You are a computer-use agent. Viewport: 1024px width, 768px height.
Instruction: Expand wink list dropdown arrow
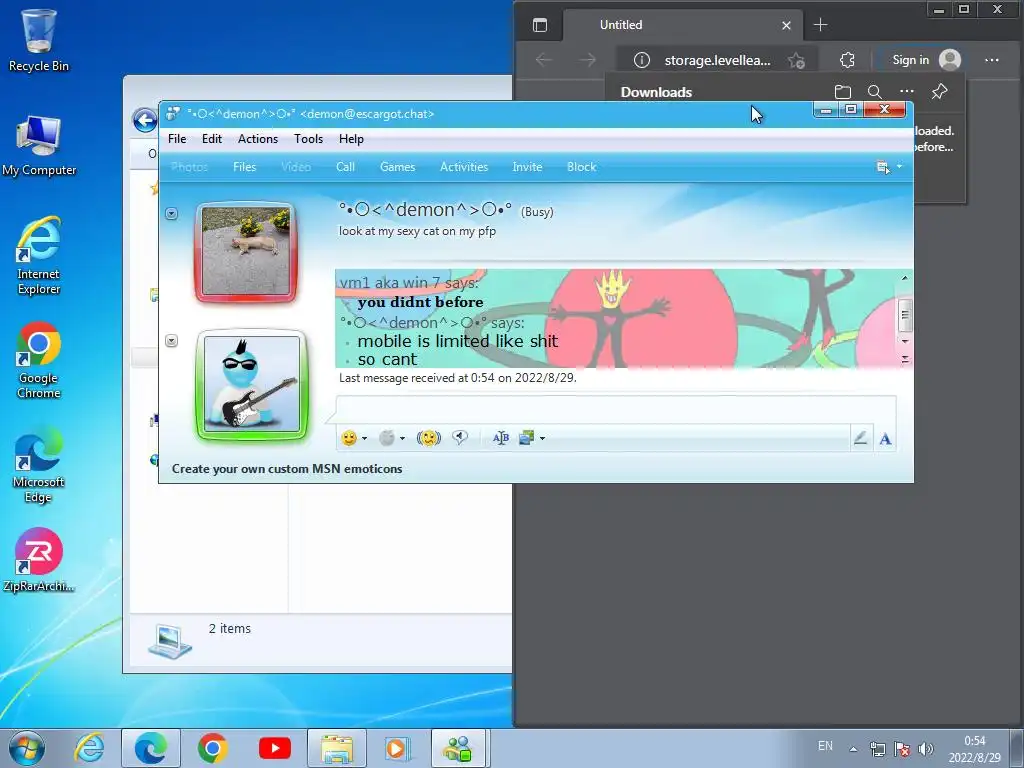tap(402, 439)
